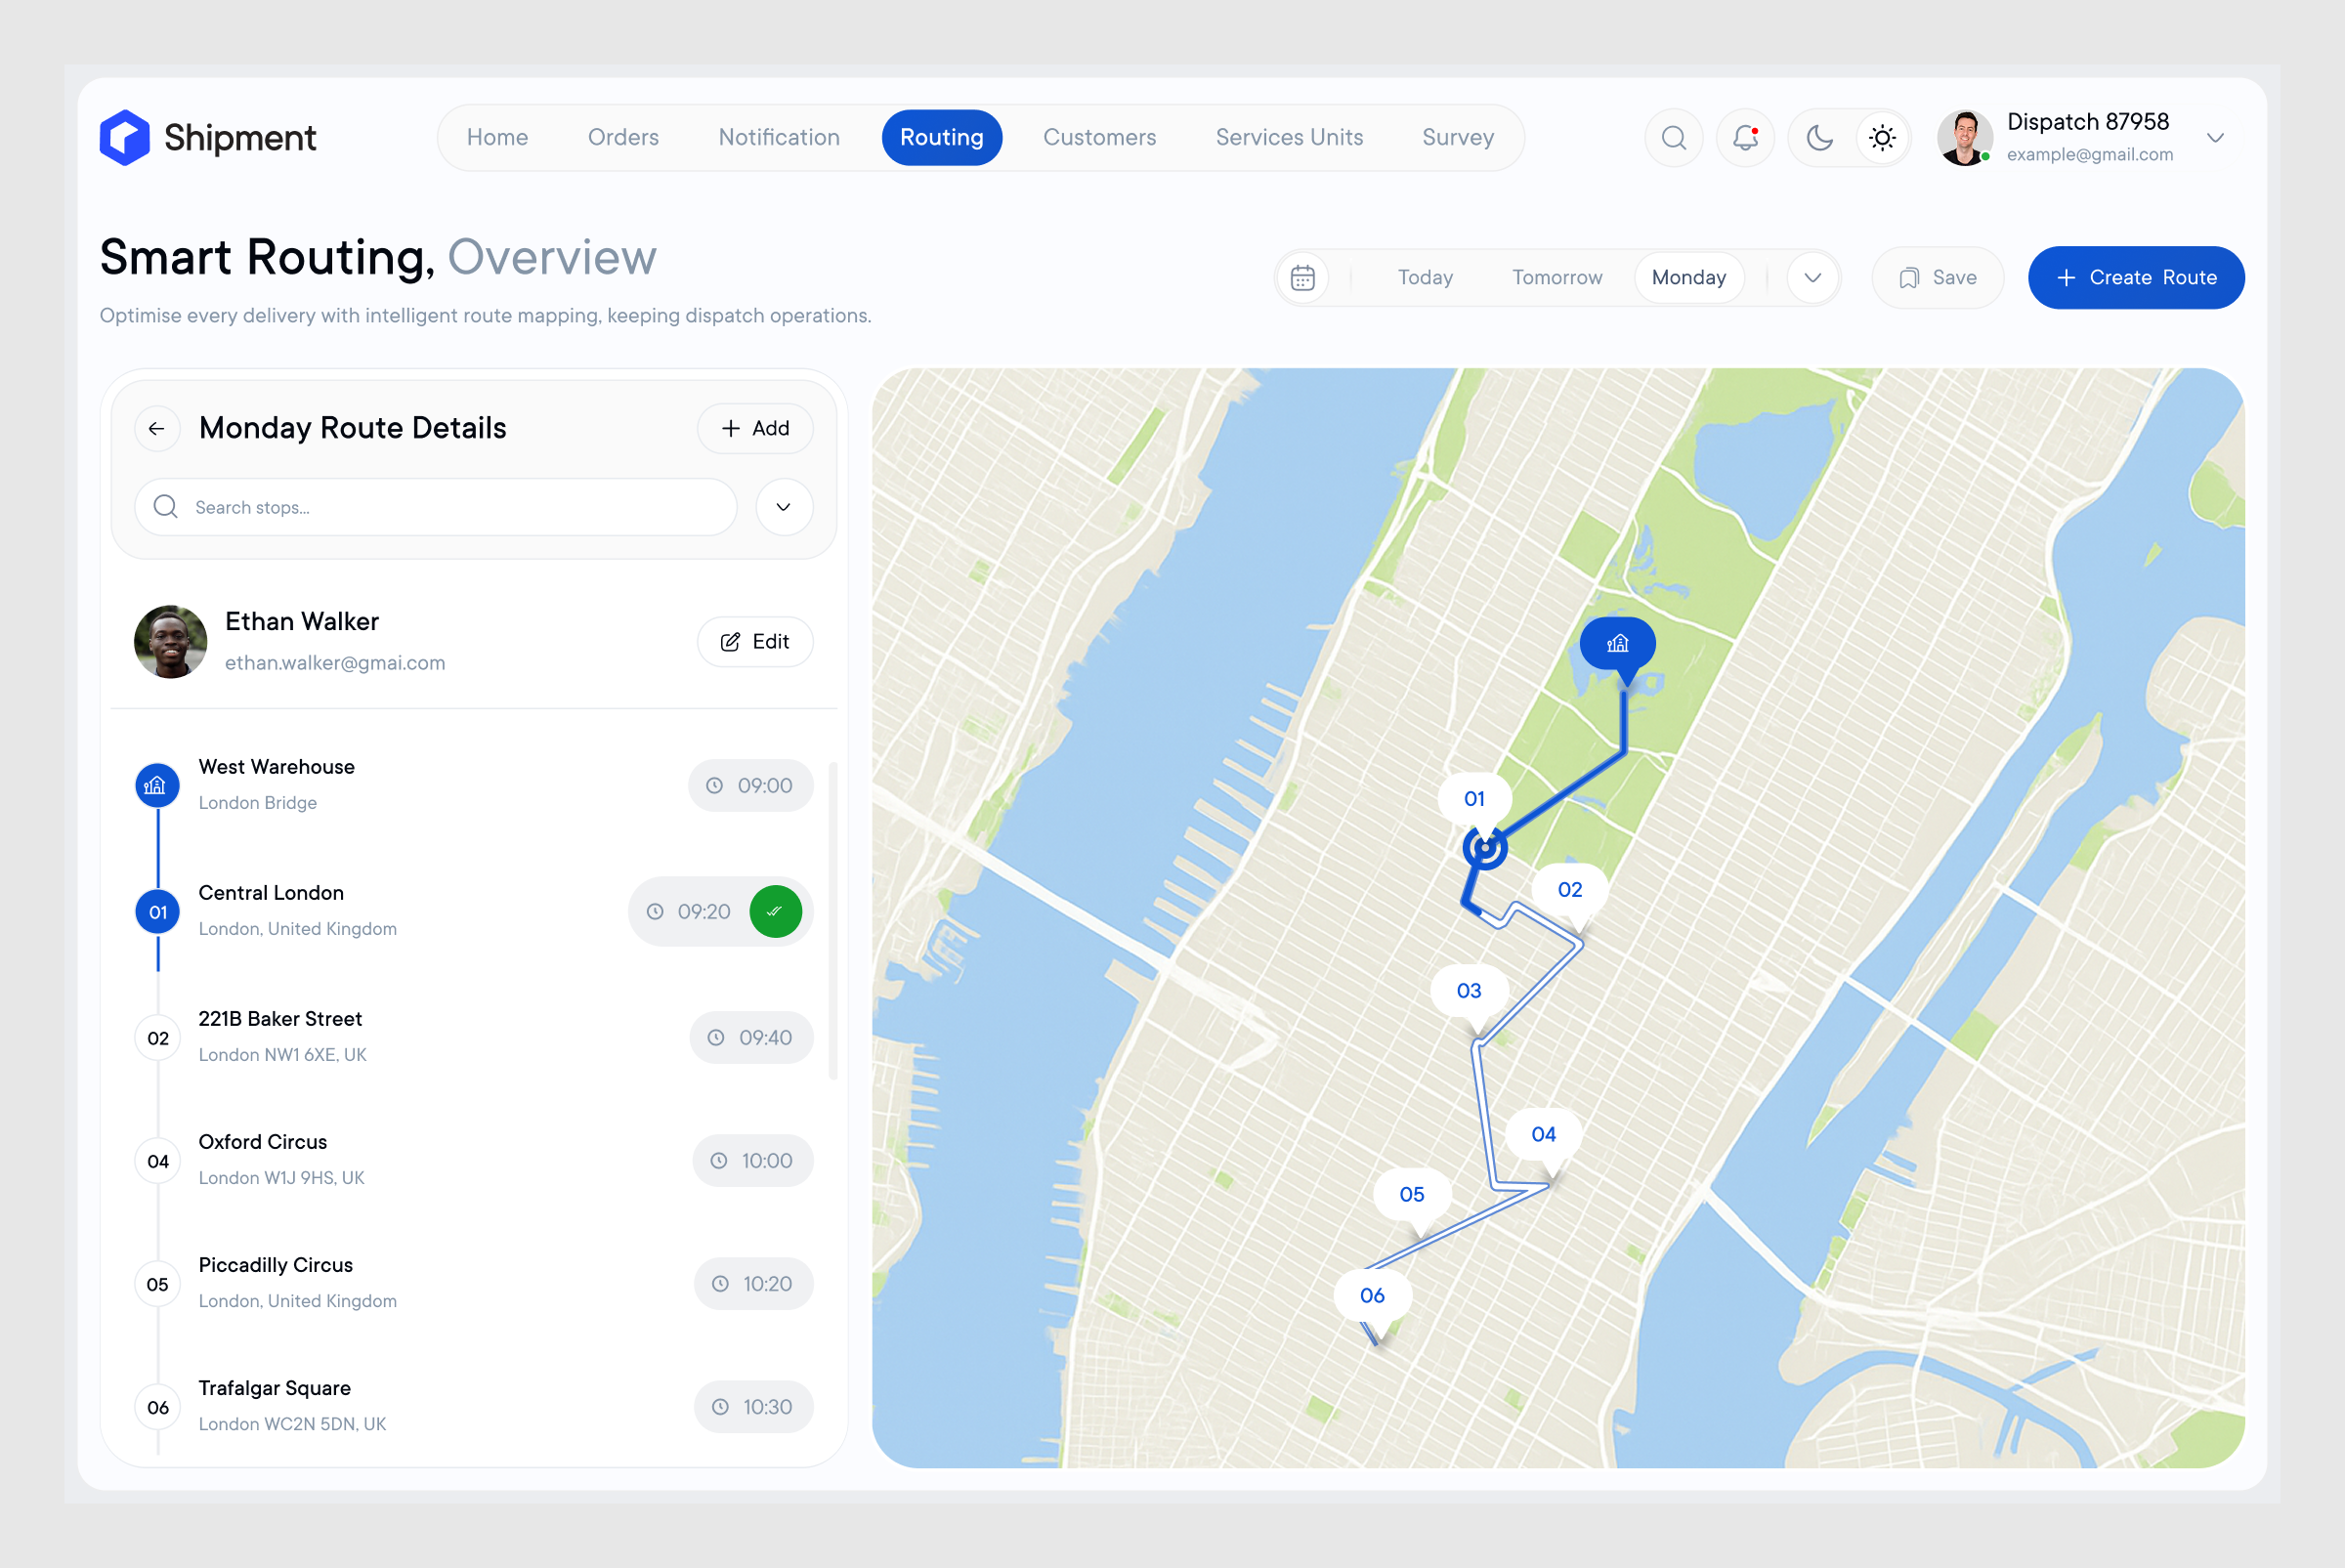Click the back arrow in Monday Route Details

[157, 428]
